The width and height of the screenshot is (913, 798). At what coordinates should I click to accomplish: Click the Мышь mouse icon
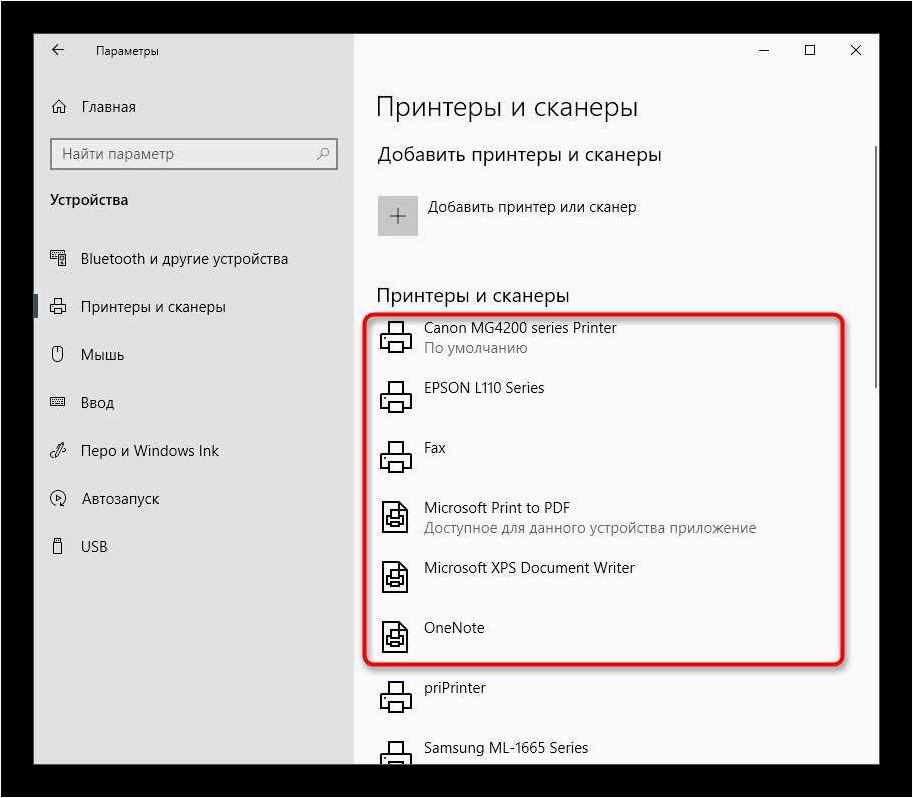[x=58, y=354]
